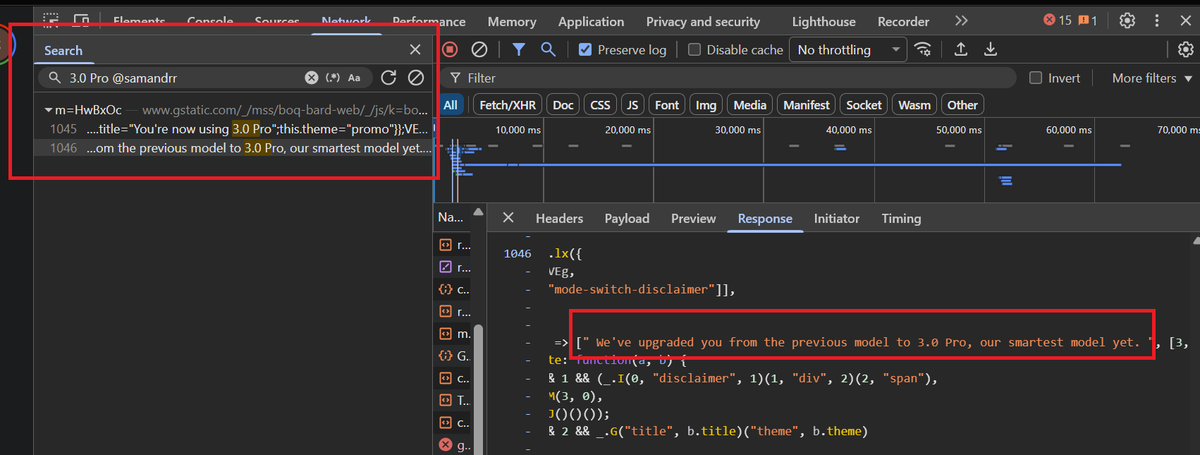The image size is (1200, 455).
Task: Toggle the device toolbar icon
Action: (81, 20)
